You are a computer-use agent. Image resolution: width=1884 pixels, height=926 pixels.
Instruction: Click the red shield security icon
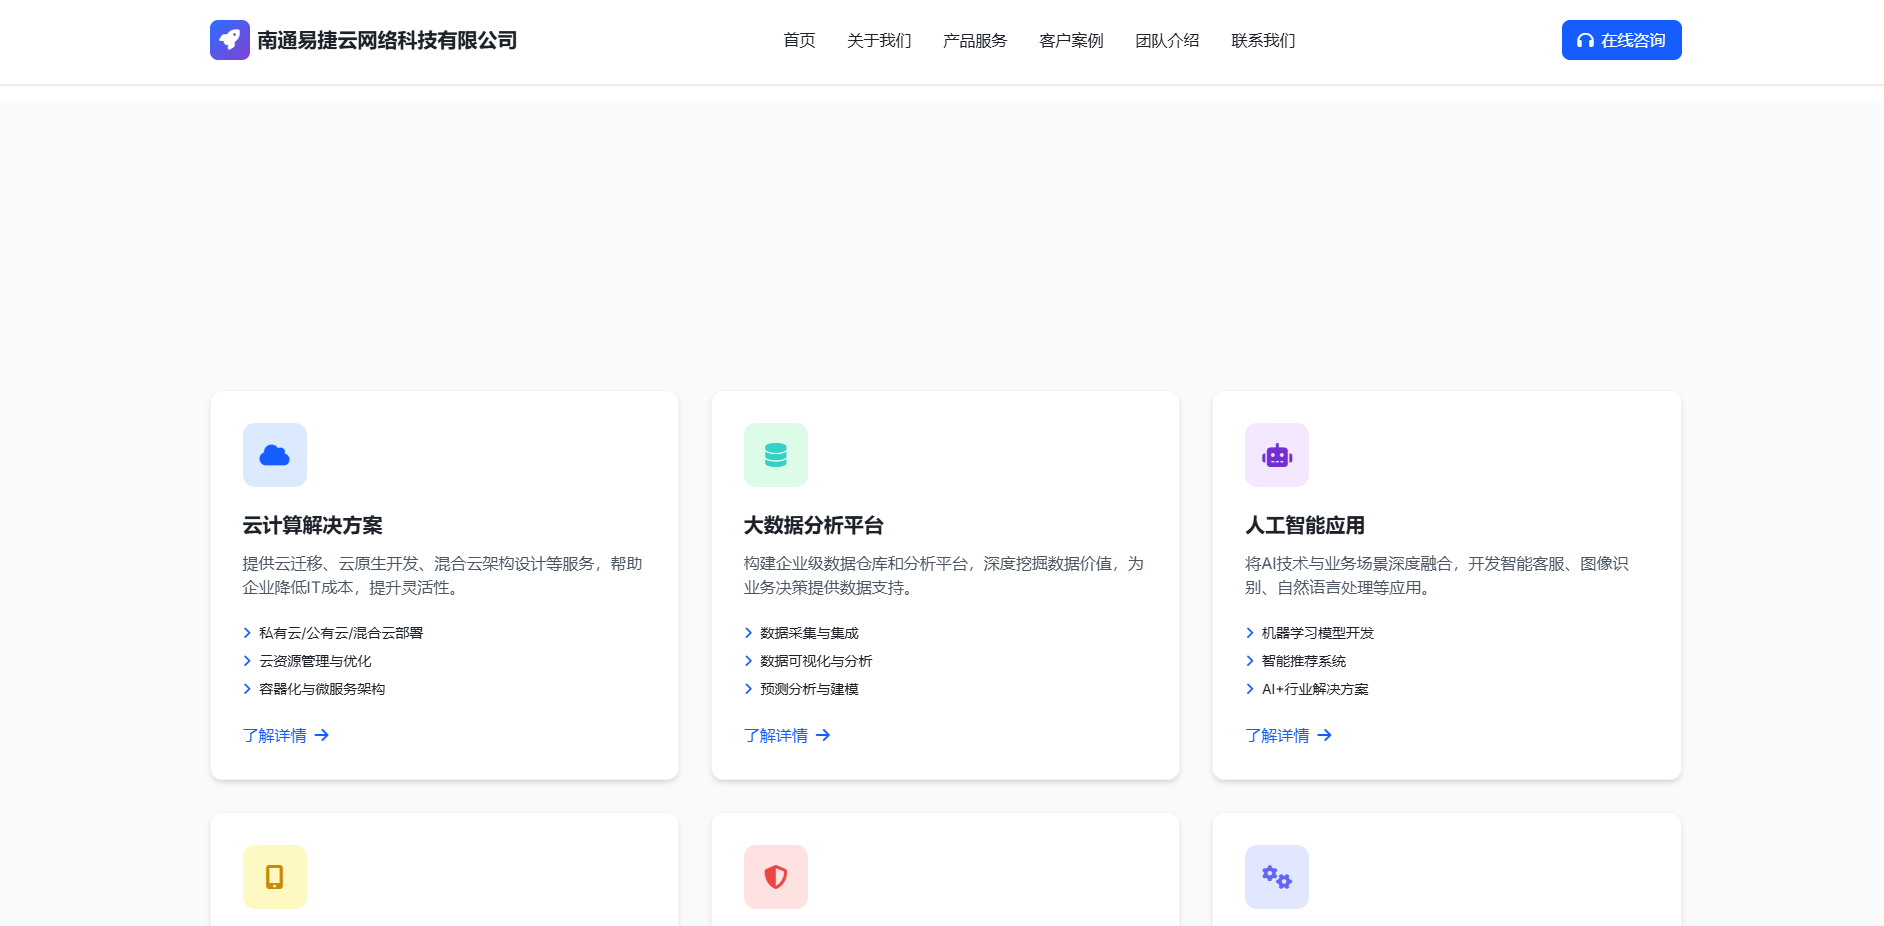click(776, 876)
